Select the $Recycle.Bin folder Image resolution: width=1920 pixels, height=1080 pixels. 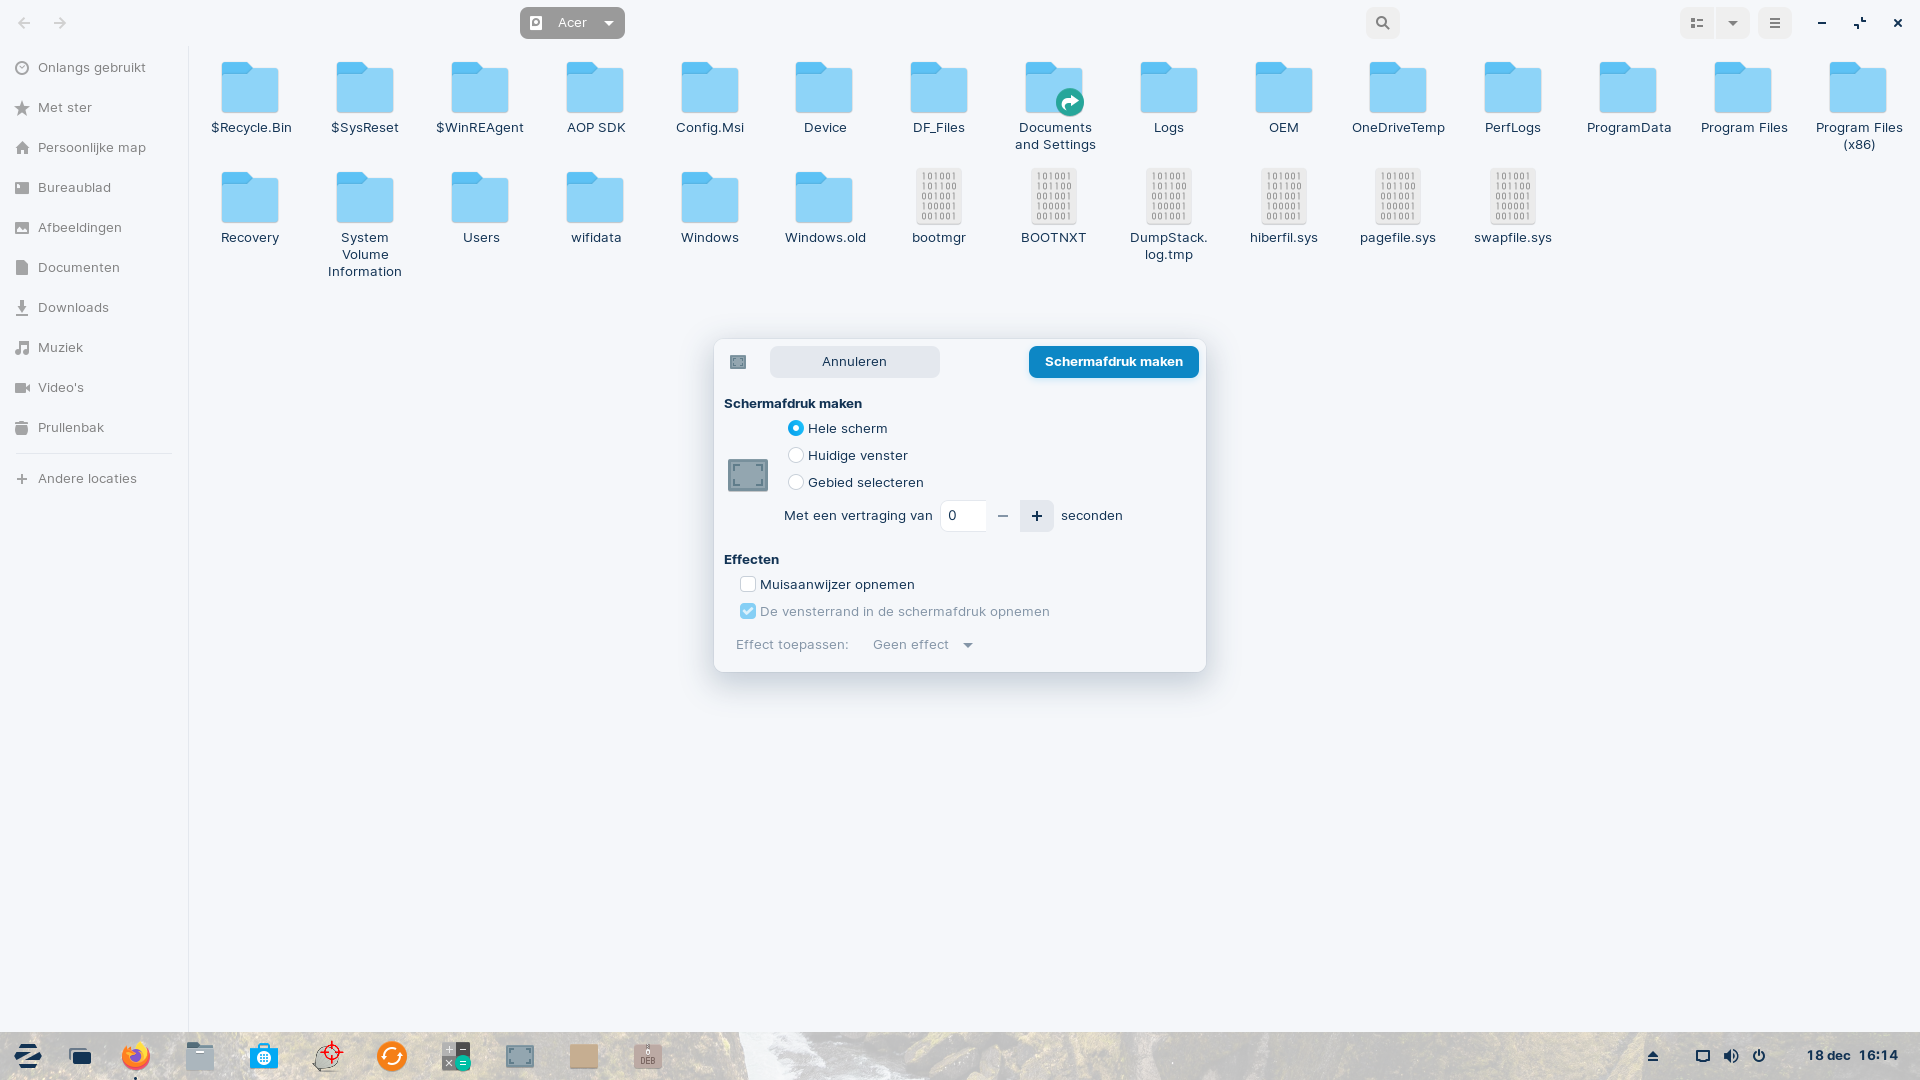pos(250,98)
